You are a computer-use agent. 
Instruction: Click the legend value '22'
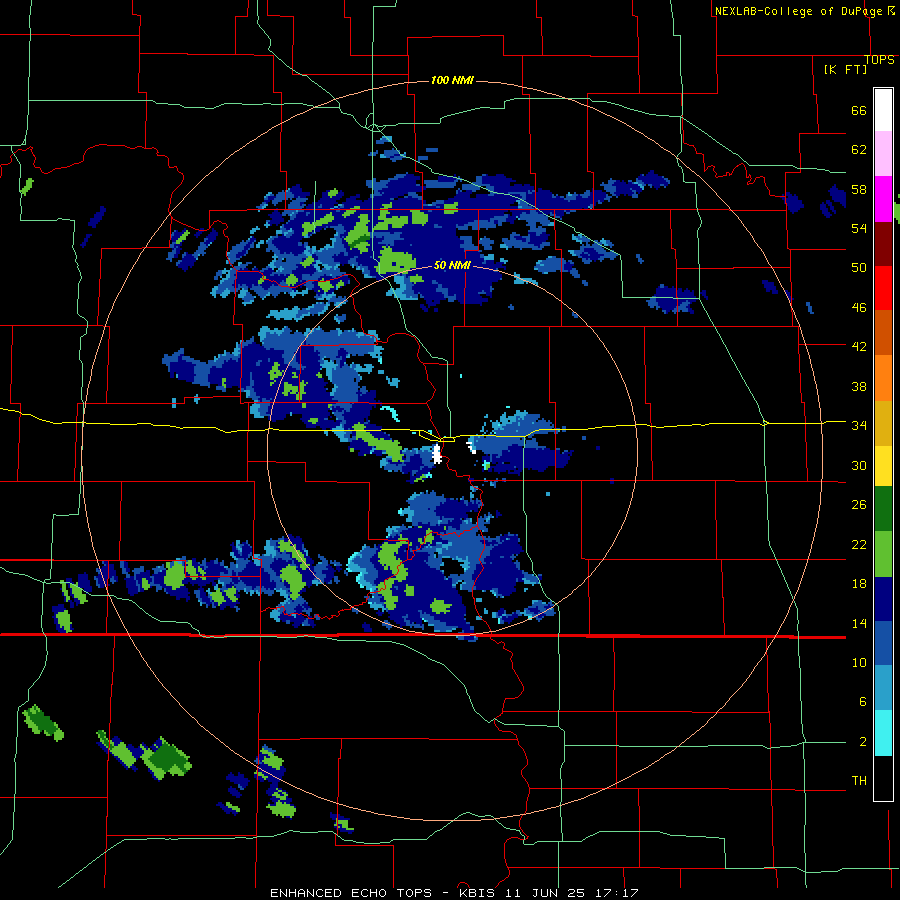tap(859, 544)
